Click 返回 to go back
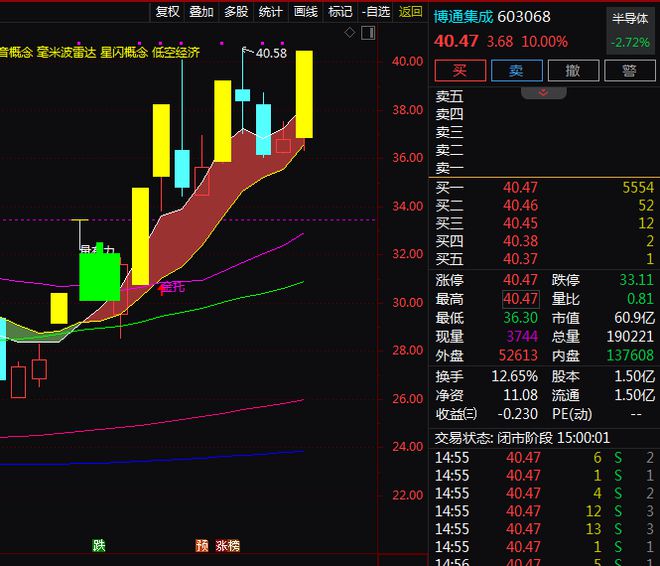The height and width of the screenshot is (566, 660). click(x=411, y=12)
